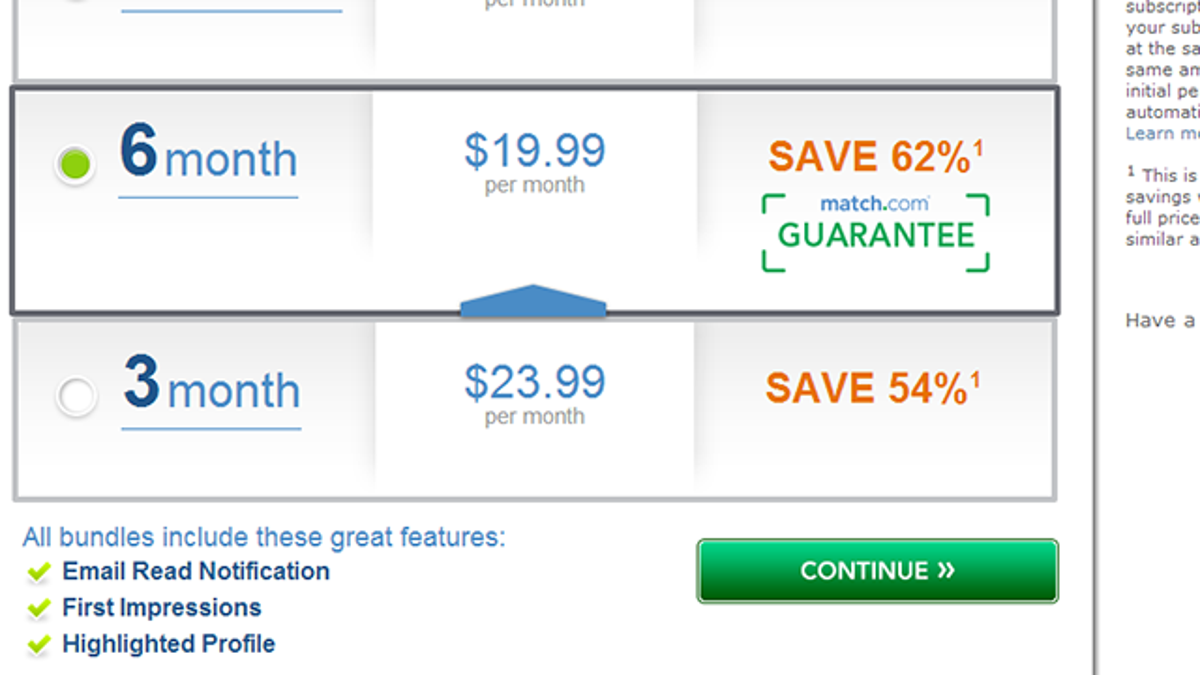Click footnote superscript next to SAVE 62%
The width and height of the screenshot is (1200, 675).
click(978, 148)
